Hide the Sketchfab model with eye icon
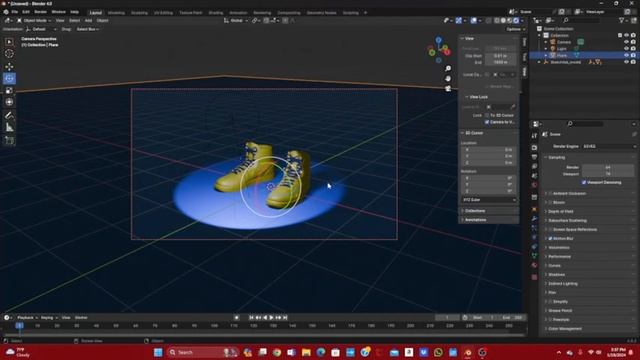The width and height of the screenshot is (640, 360). (626, 62)
